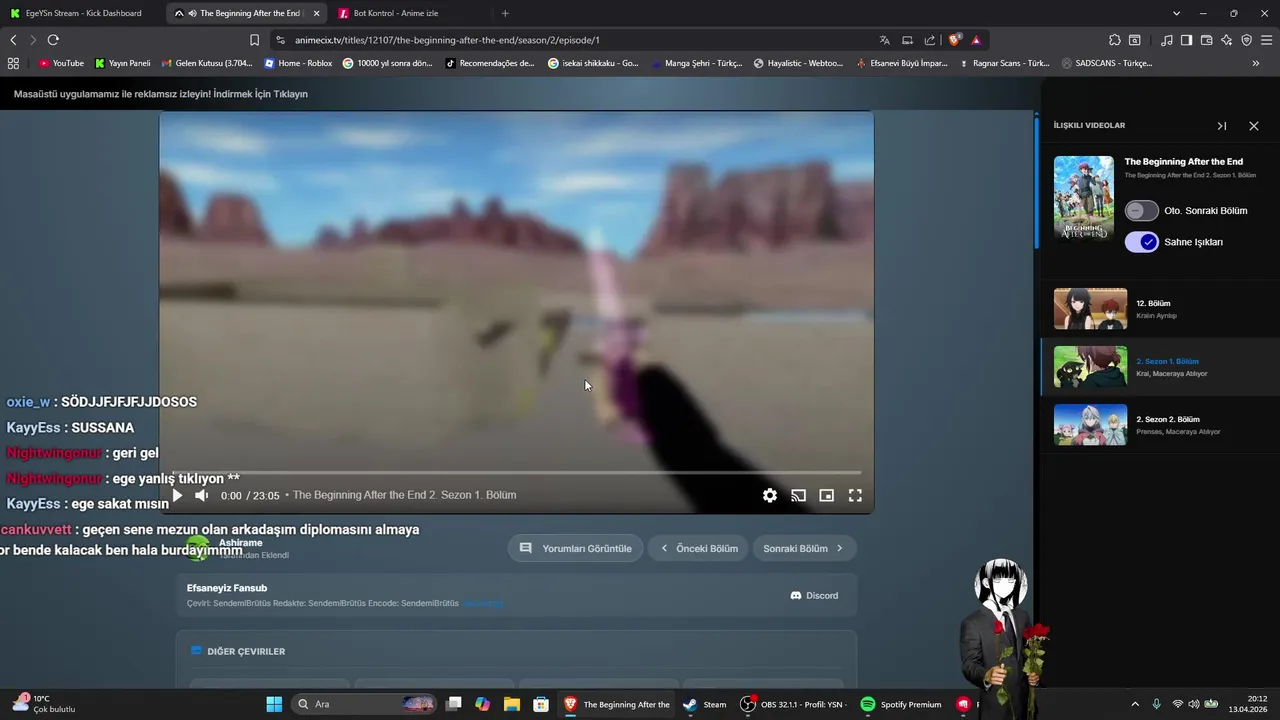Click the address bar URL
The height and width of the screenshot is (720, 1280).
447,40
